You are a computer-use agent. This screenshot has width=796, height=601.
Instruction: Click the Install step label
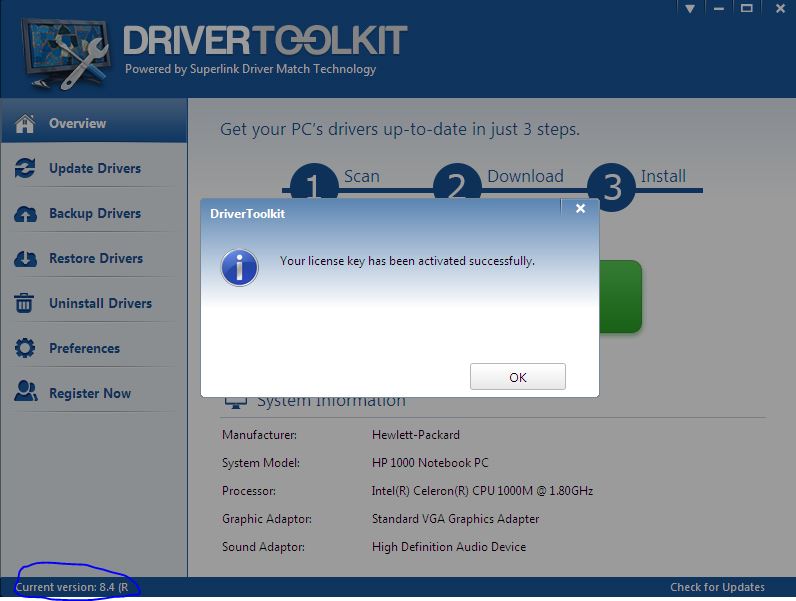tap(663, 176)
